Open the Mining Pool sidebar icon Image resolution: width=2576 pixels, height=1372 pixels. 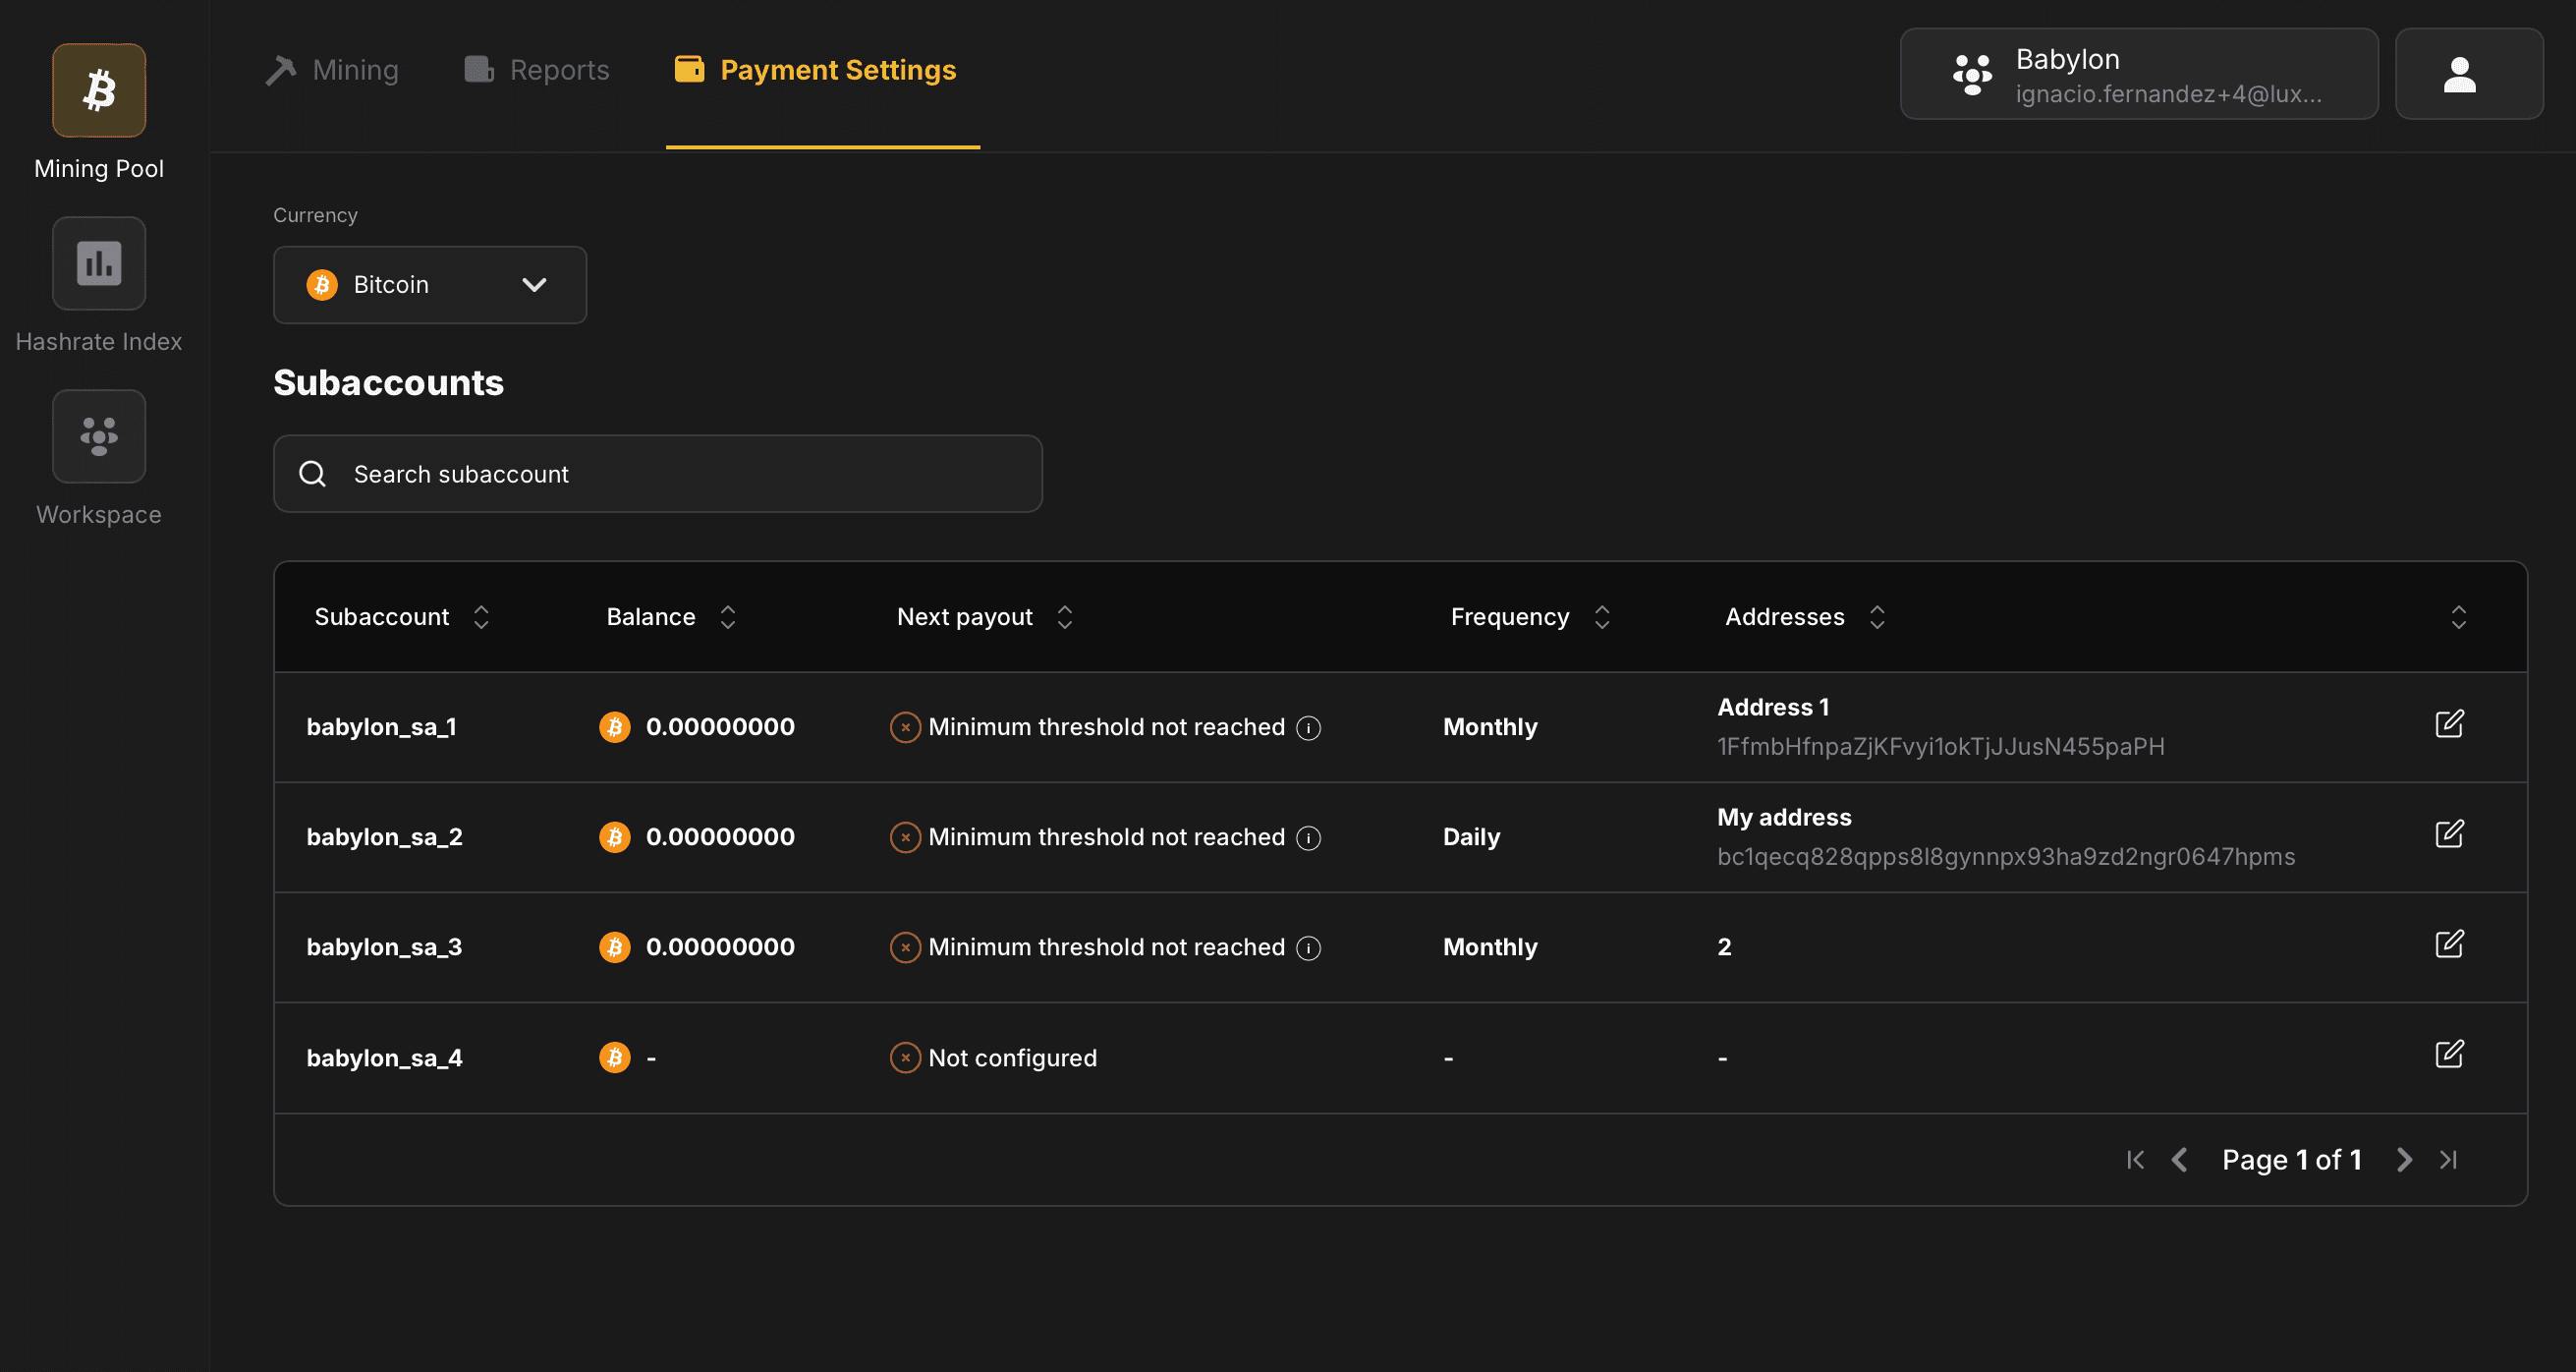tap(98, 90)
